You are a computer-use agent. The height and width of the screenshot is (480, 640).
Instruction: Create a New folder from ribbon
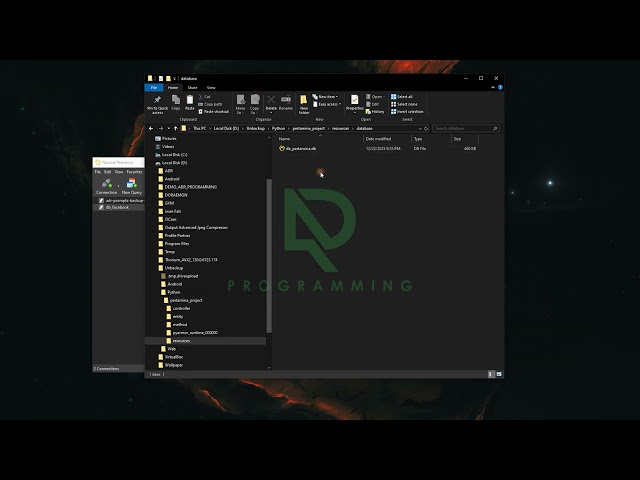[304, 104]
